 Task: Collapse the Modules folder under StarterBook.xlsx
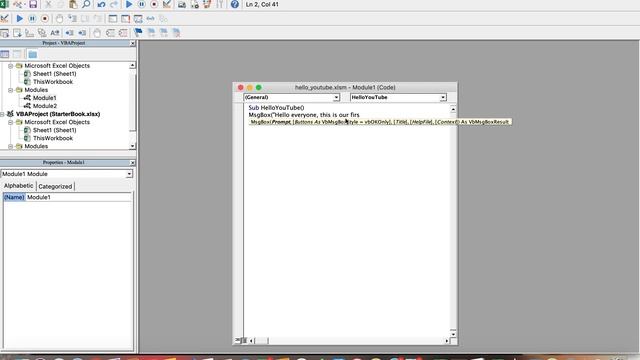(11, 146)
